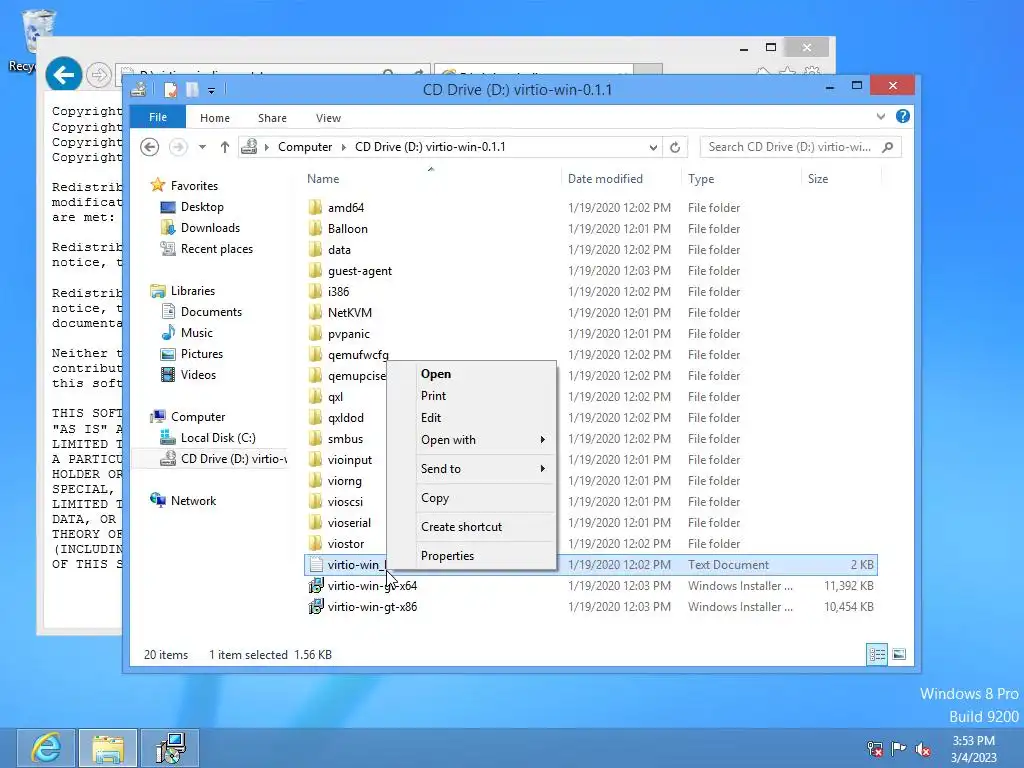Image resolution: width=1024 pixels, height=768 pixels.
Task: Click the Explorer back arrow button
Action: coord(150,147)
